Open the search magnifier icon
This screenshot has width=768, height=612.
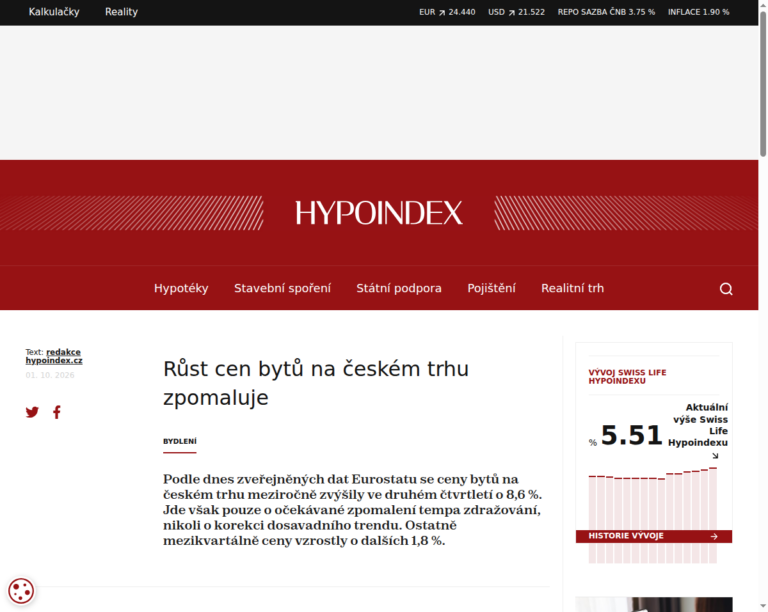point(726,289)
